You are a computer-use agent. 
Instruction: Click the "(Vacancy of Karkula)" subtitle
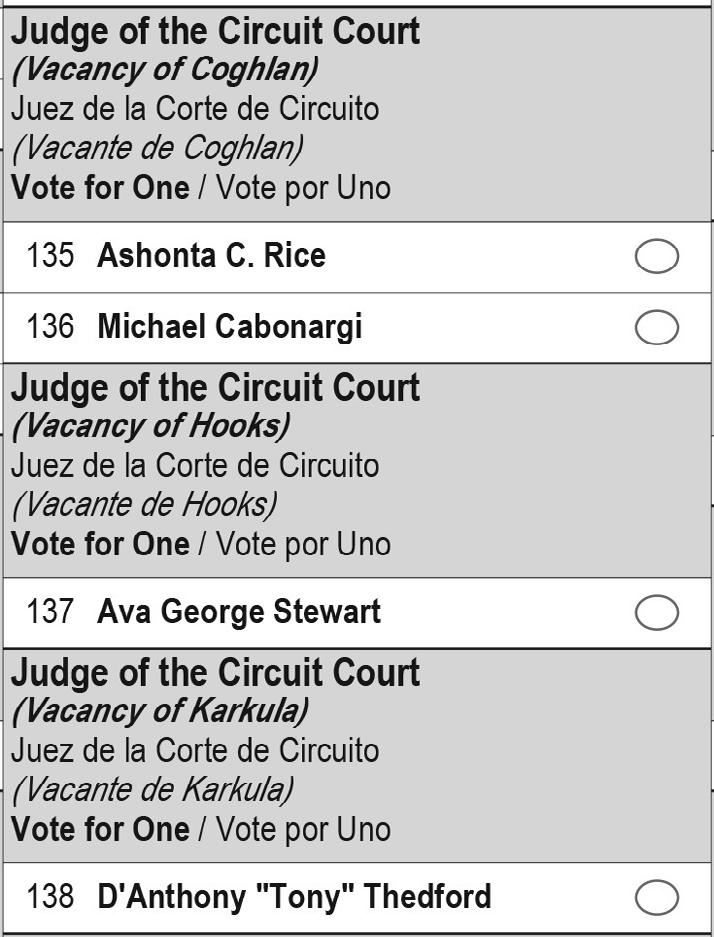160,712
